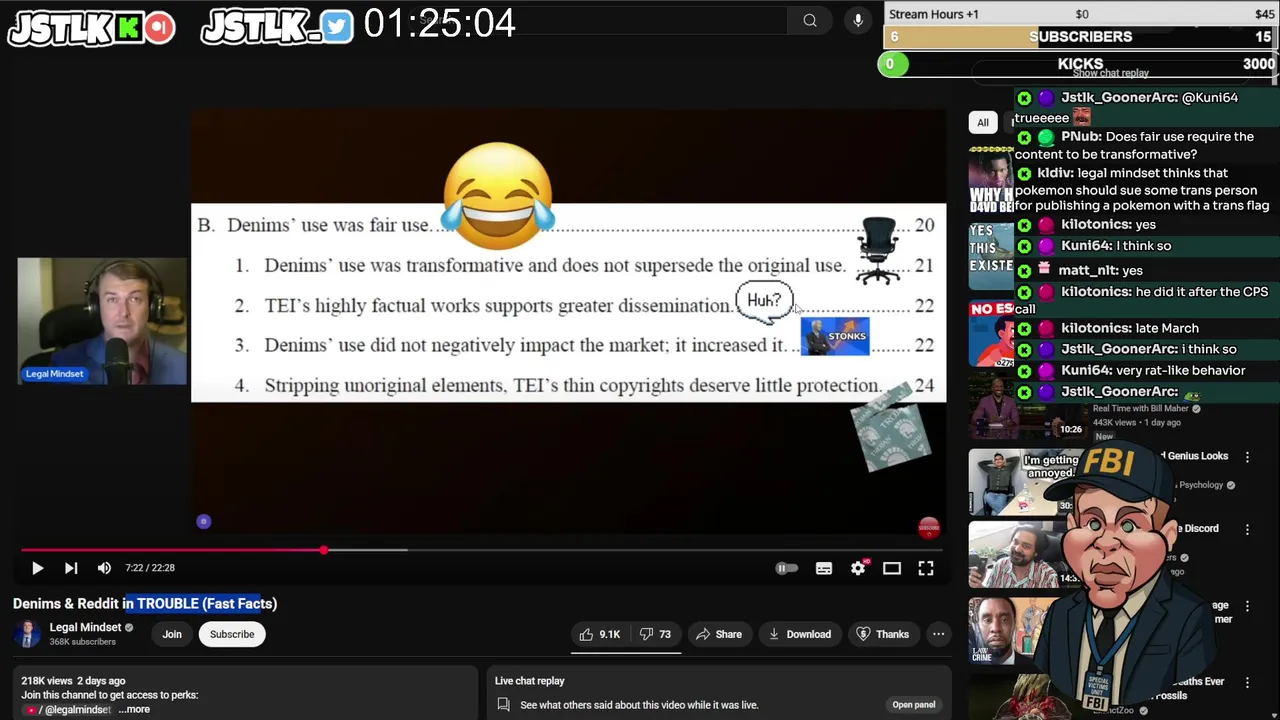Image resolution: width=1280 pixels, height=720 pixels.
Task: Click the Twitter bird icon in stream overlay
Action: click(x=337, y=27)
